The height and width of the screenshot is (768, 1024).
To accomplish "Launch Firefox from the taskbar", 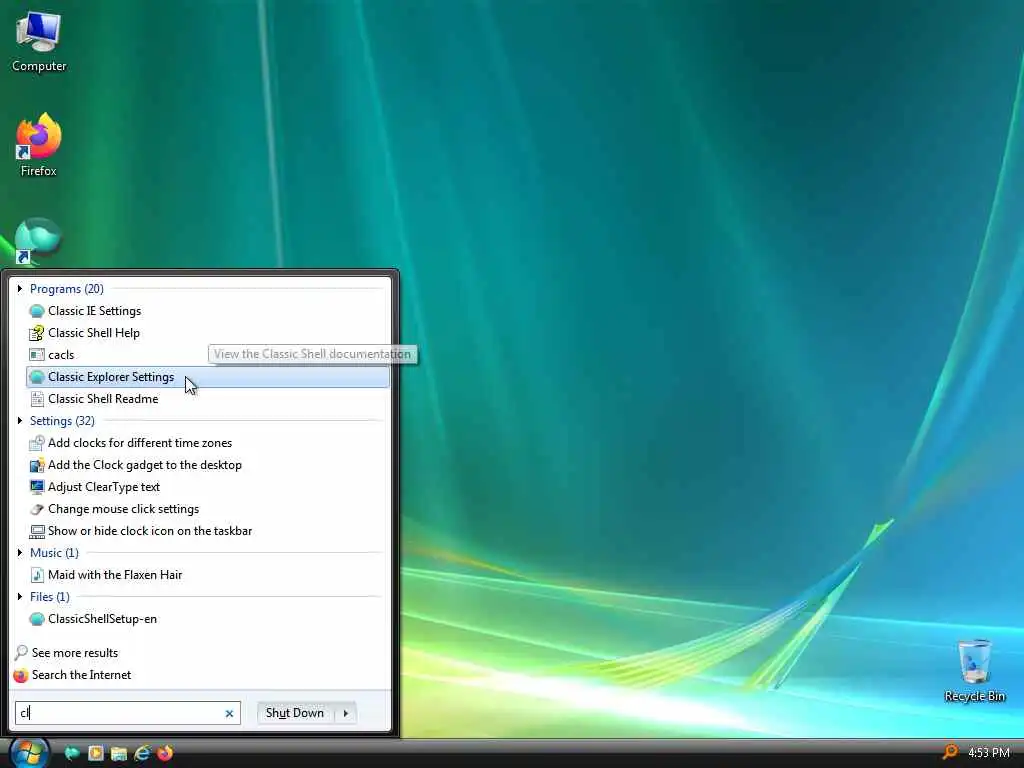I will tap(165, 753).
